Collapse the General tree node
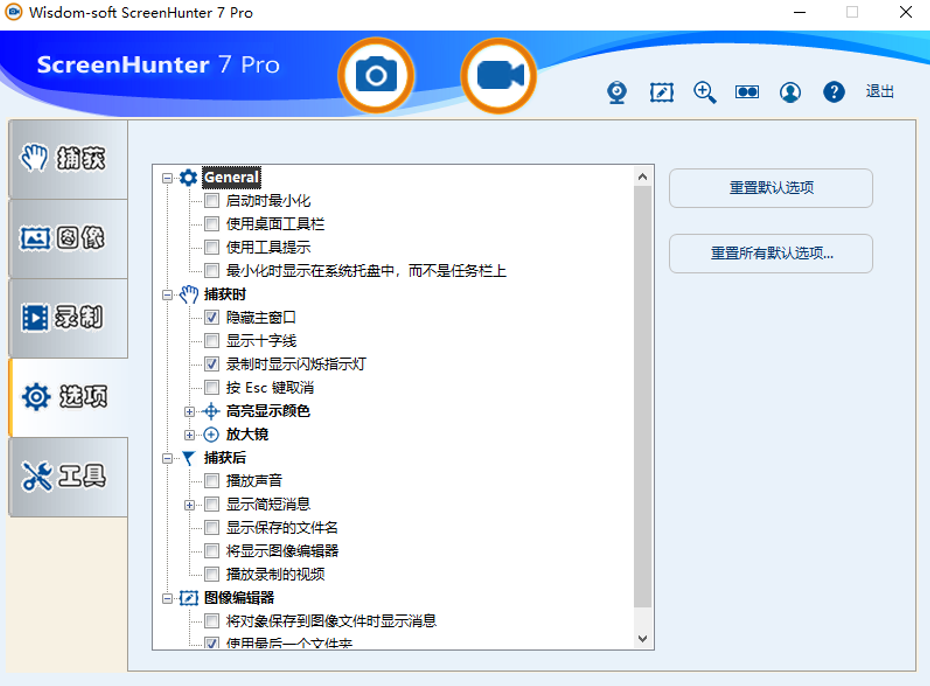The image size is (930, 686). pyautogui.click(x=167, y=178)
